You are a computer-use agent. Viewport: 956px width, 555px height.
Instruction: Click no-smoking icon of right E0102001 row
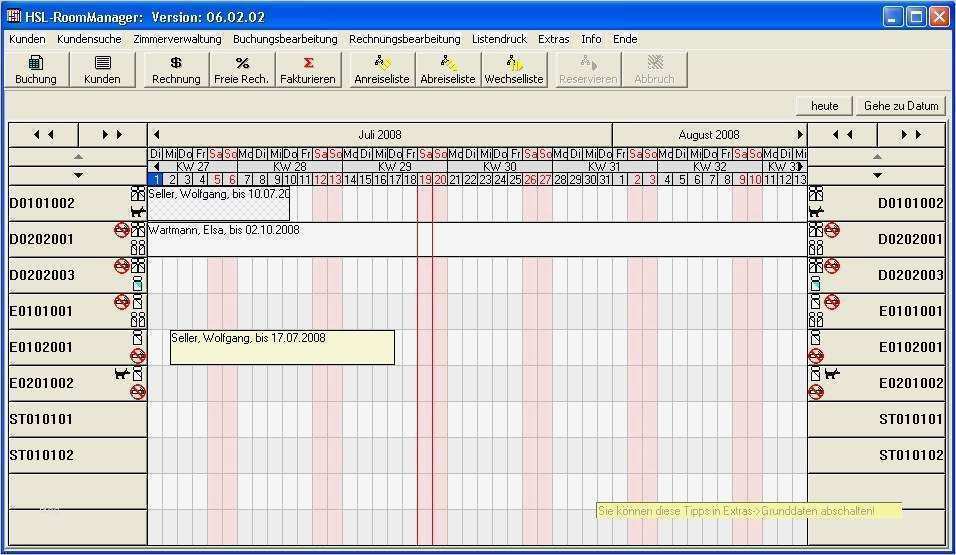click(x=816, y=356)
